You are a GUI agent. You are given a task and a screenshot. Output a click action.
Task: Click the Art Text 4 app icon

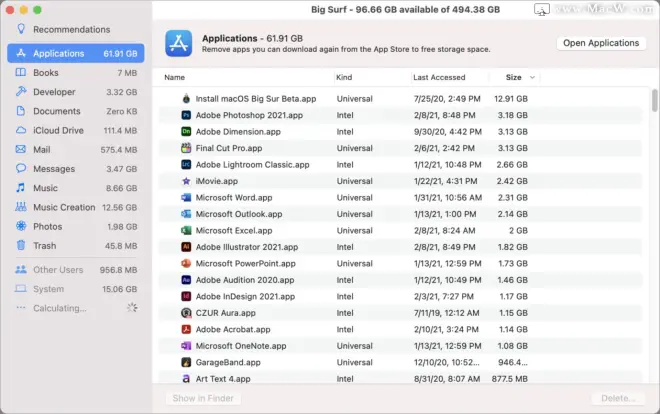point(186,379)
